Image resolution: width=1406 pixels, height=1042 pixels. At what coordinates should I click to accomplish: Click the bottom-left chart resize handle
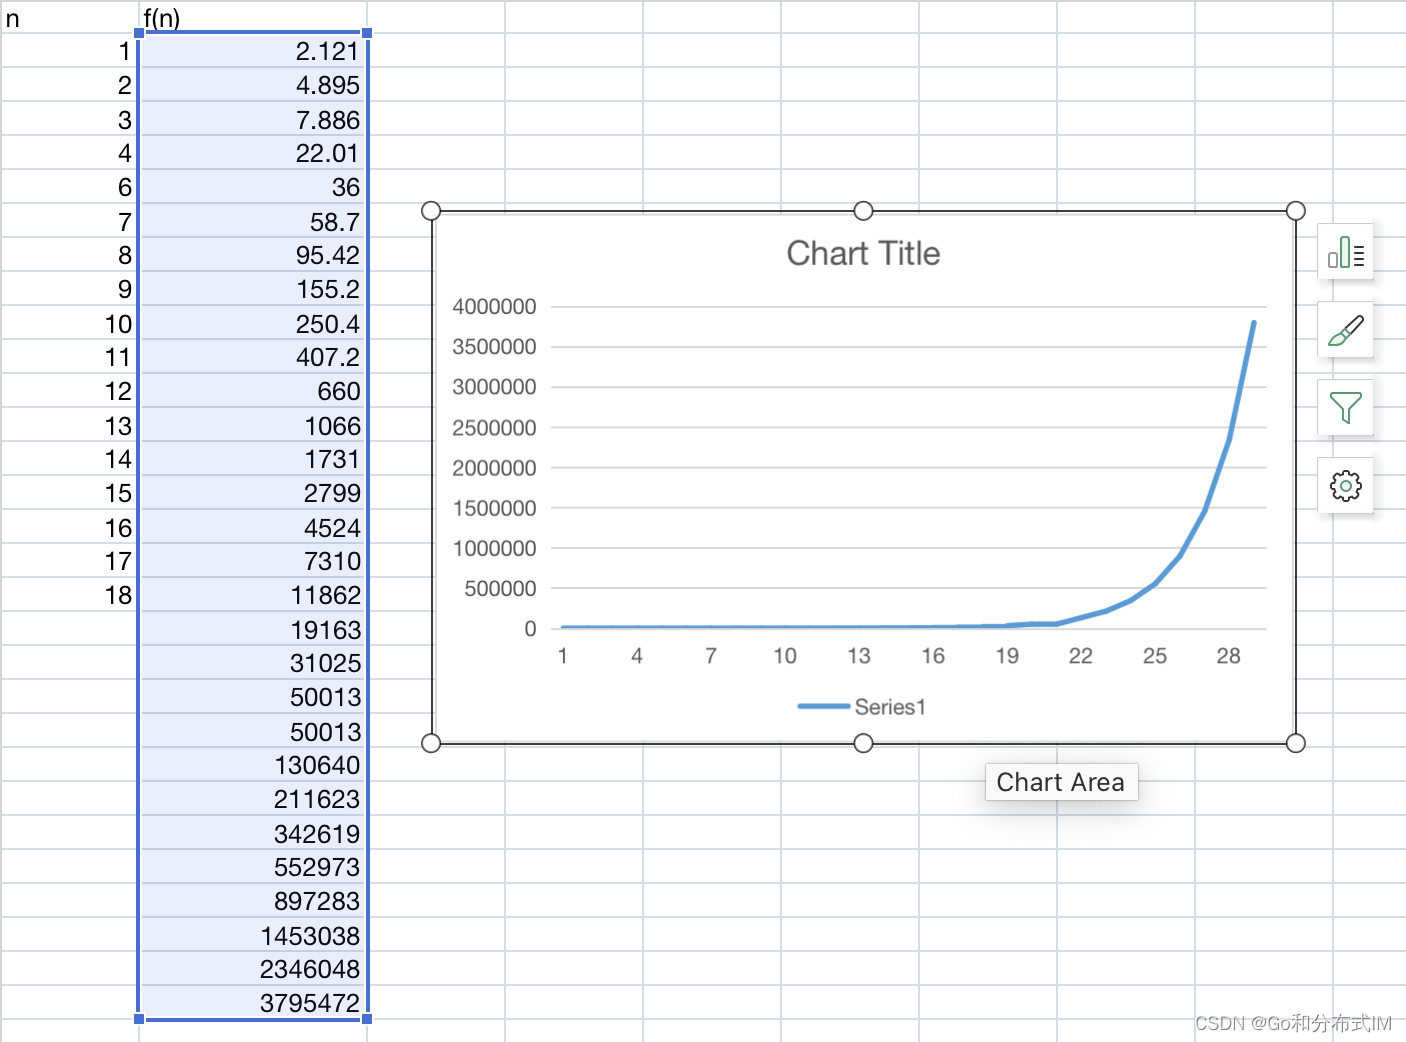[431, 743]
